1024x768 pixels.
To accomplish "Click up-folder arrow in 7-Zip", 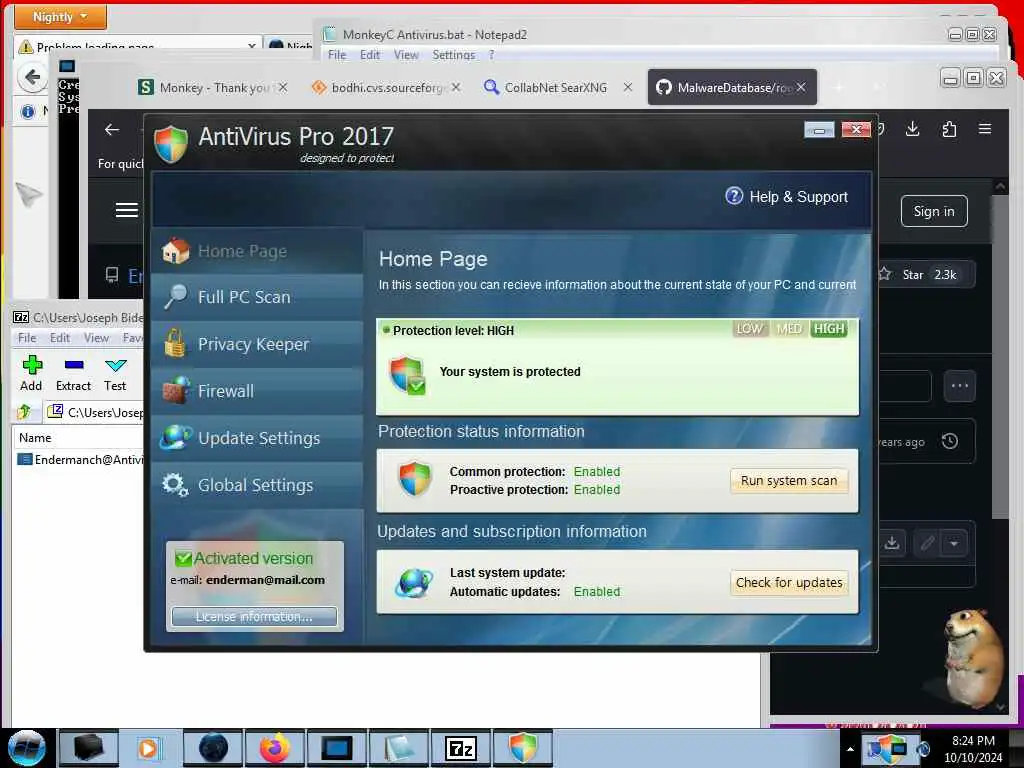I will pyautogui.click(x=24, y=412).
